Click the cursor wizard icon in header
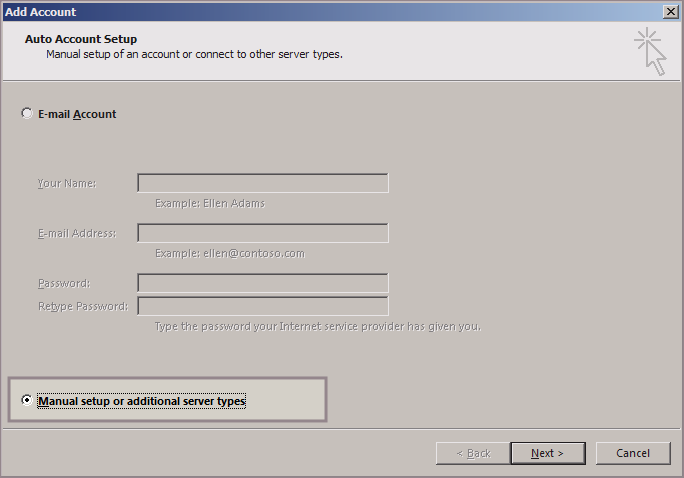This screenshot has height=478, width=684. coord(650,51)
